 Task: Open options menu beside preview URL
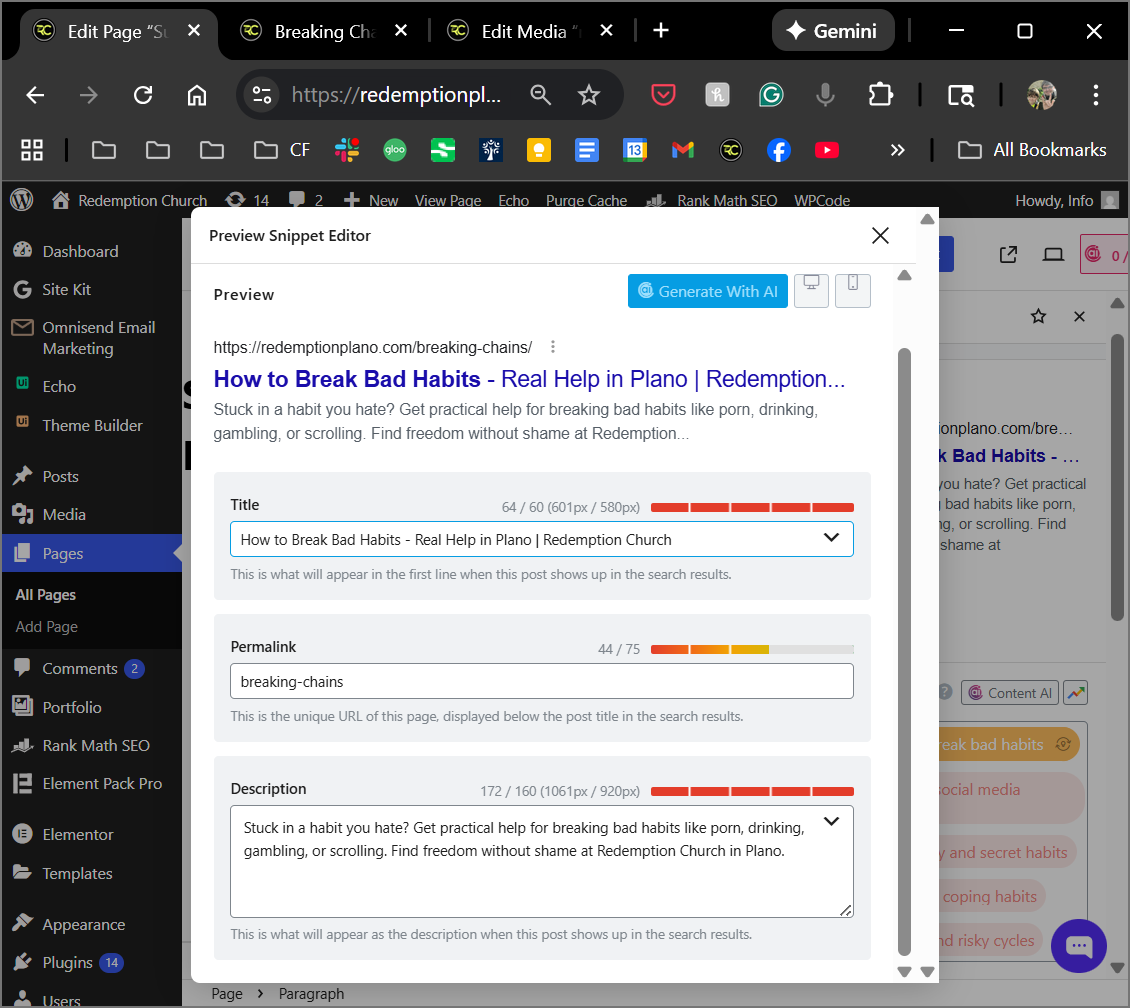pyautogui.click(x=553, y=347)
